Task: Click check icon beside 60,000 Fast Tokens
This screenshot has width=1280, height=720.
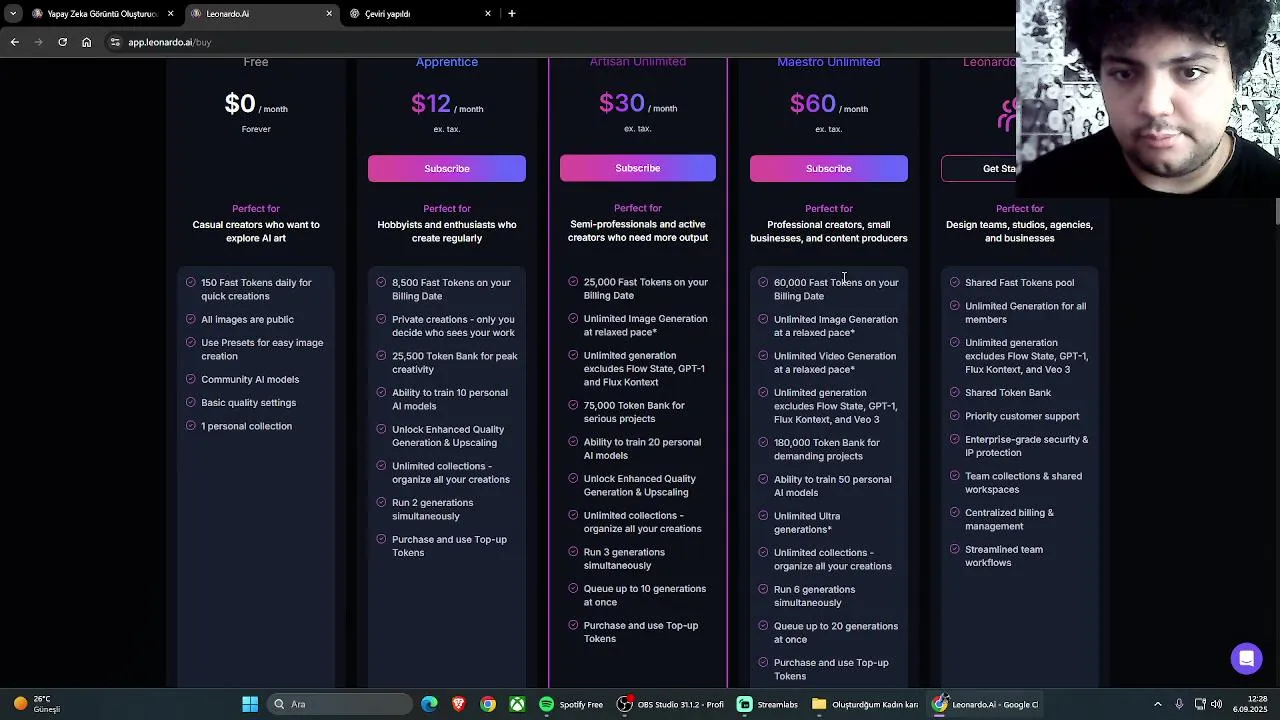Action: coord(763,283)
